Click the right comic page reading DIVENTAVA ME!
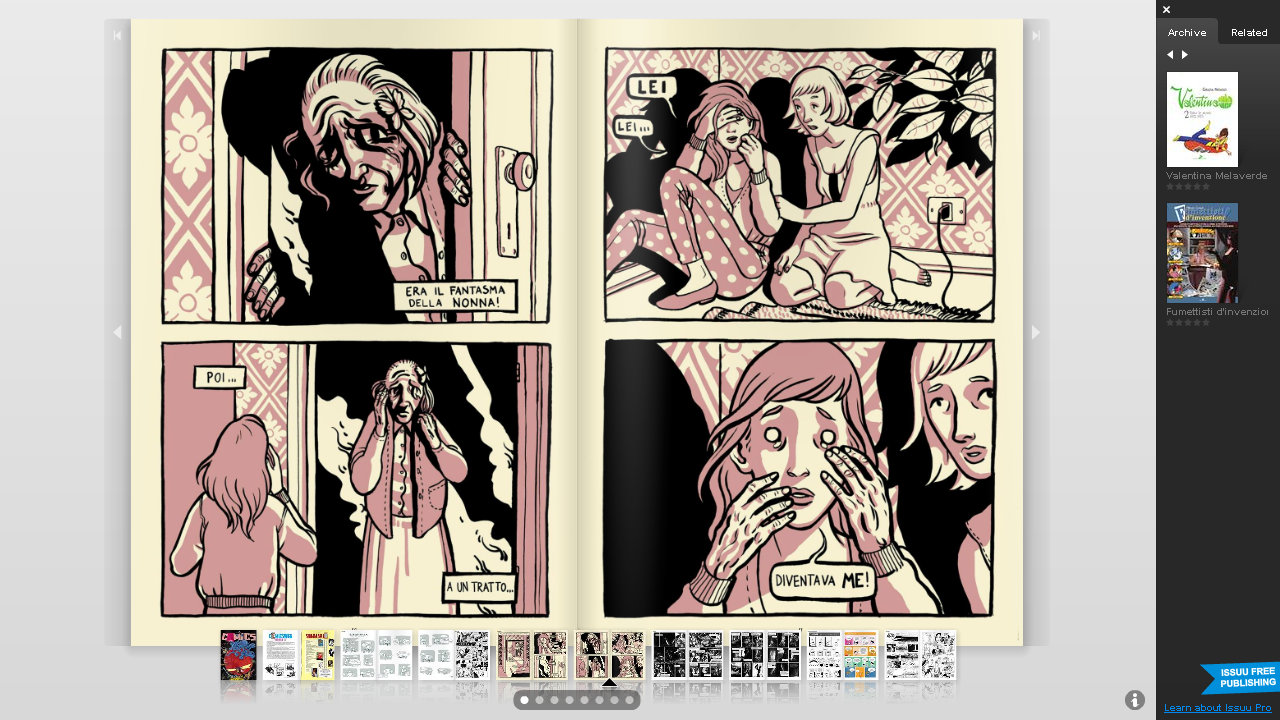Screen dimensions: 1280x720 [800, 332]
